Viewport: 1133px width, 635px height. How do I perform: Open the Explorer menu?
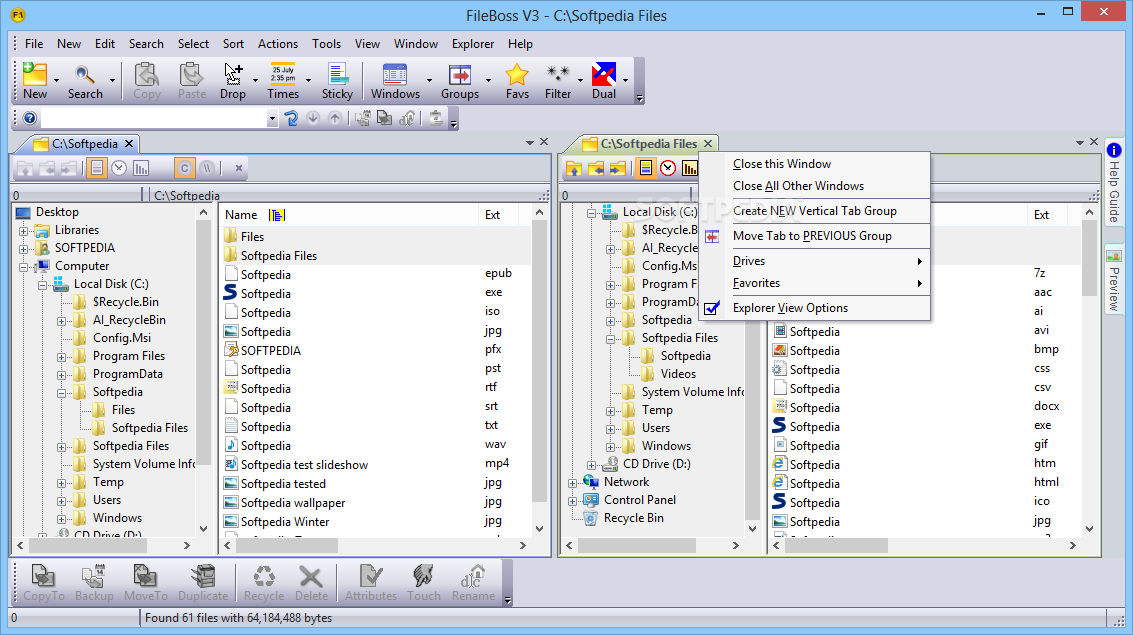click(x=473, y=44)
